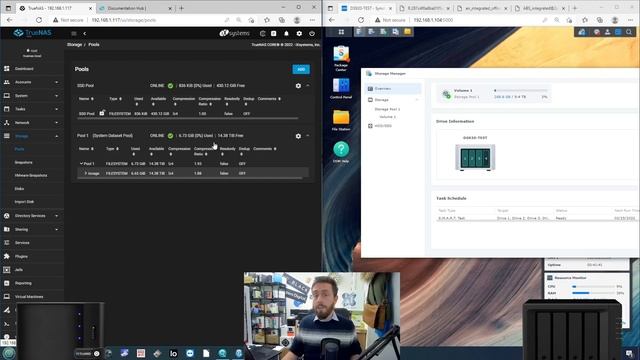Expand the System menu arrow

click(x=56, y=96)
